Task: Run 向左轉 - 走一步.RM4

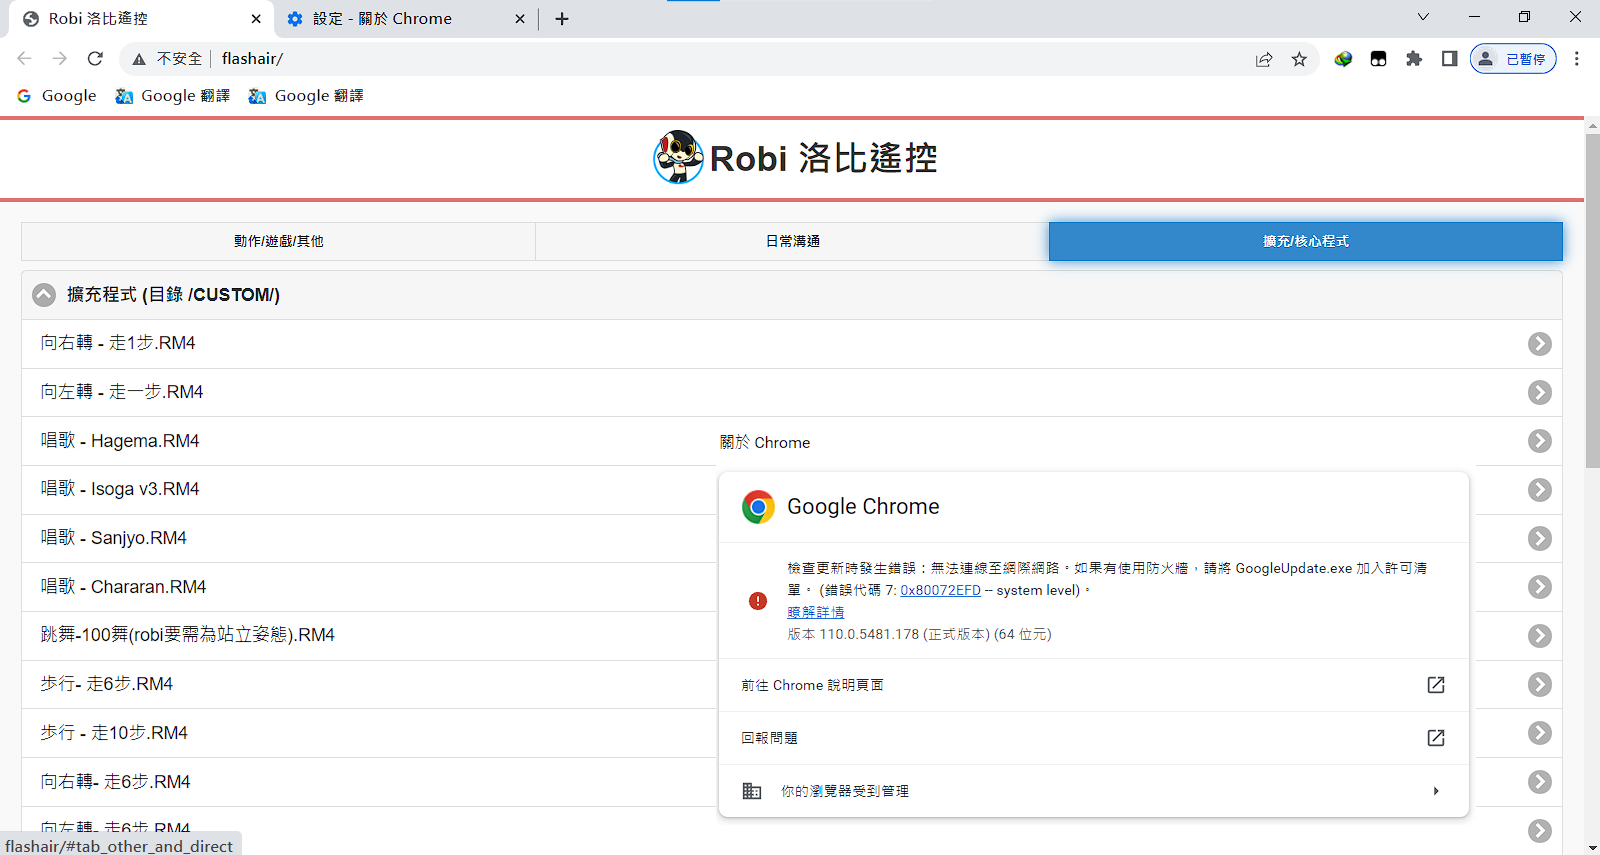Action: (x=792, y=392)
